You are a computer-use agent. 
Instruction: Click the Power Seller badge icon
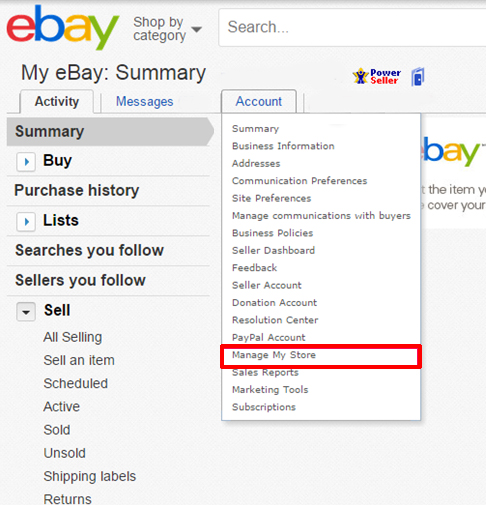[x=377, y=76]
